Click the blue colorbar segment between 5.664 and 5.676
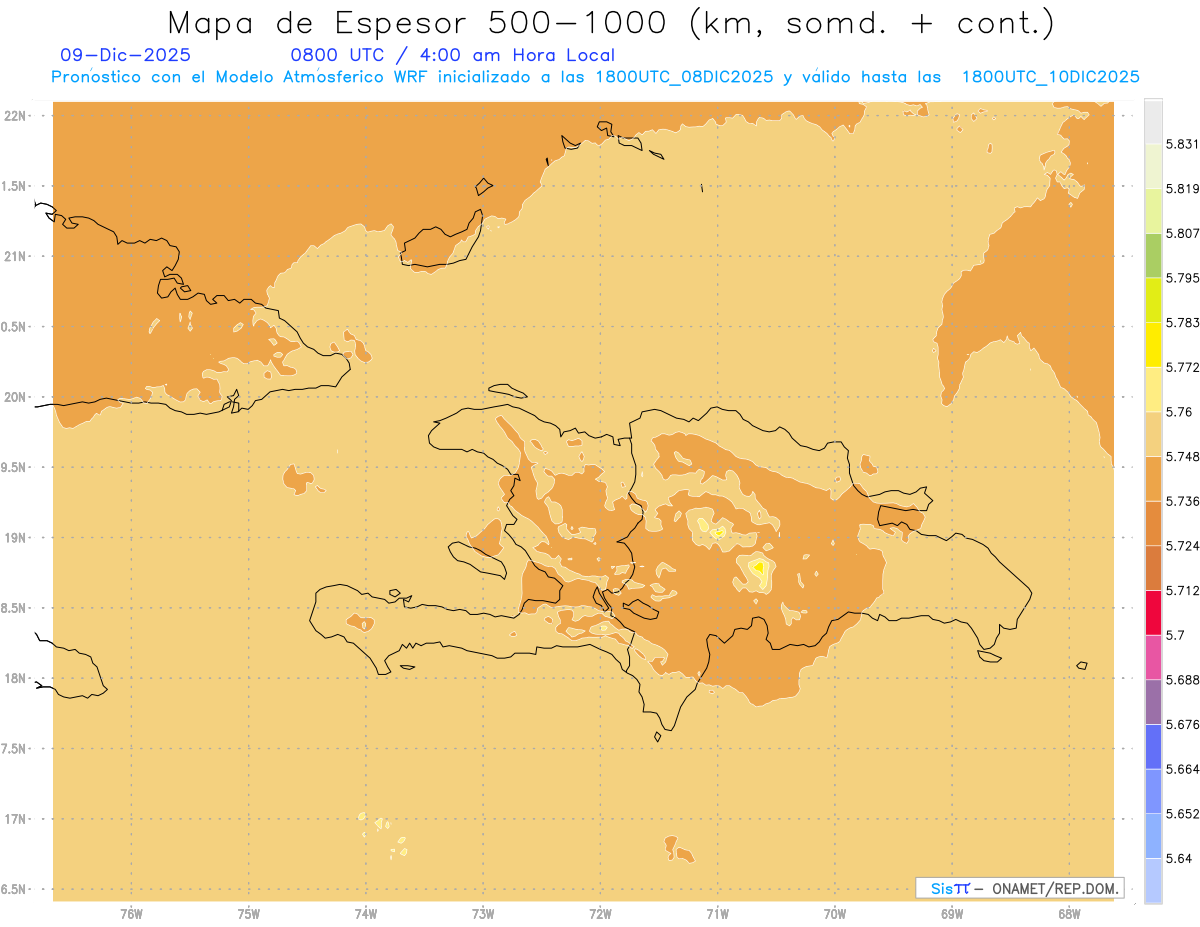Viewport: 1200px width, 927px height. click(x=1153, y=747)
